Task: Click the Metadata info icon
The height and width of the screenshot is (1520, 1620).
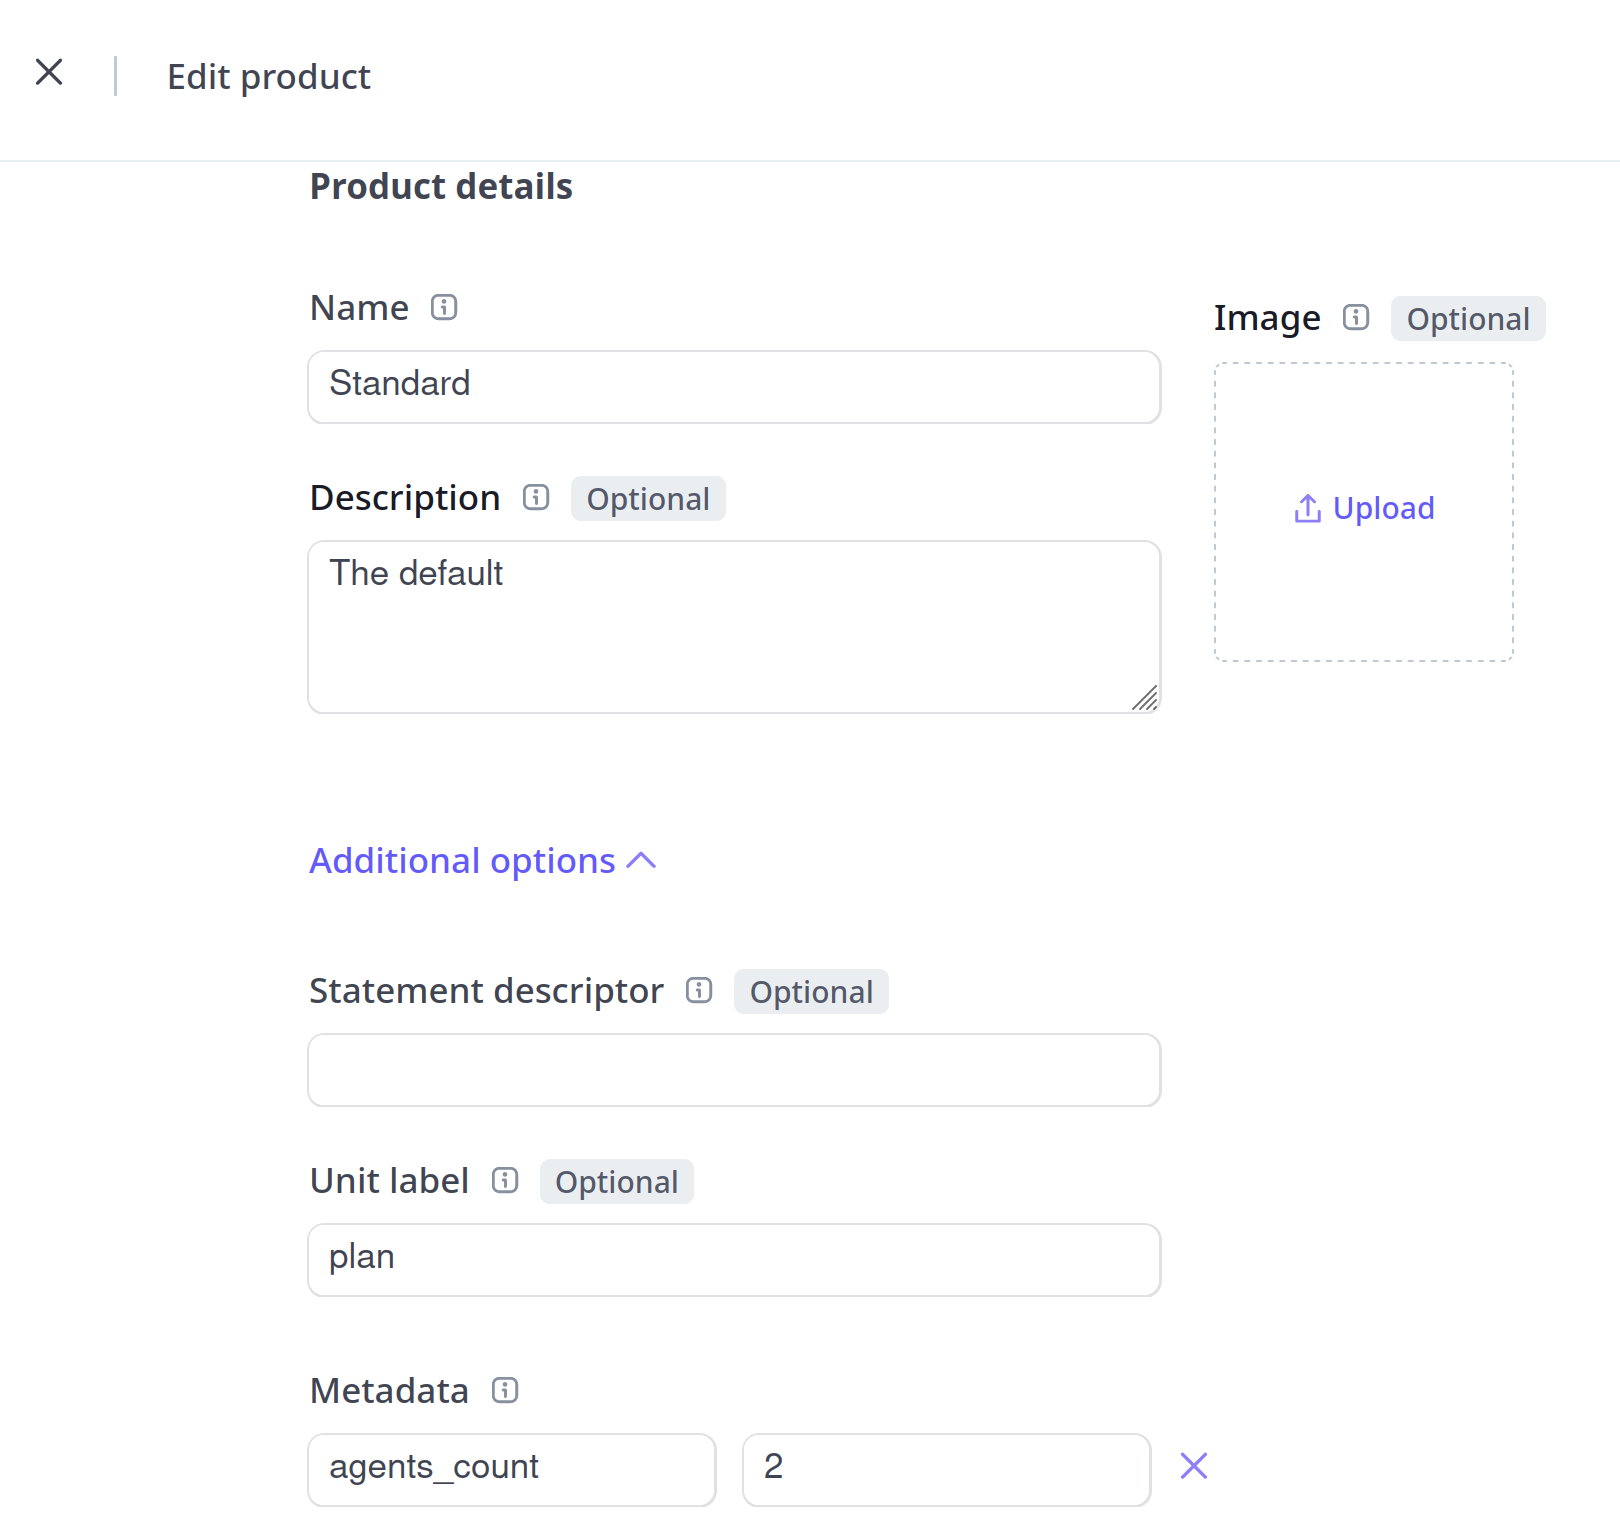Action: click(x=505, y=1390)
